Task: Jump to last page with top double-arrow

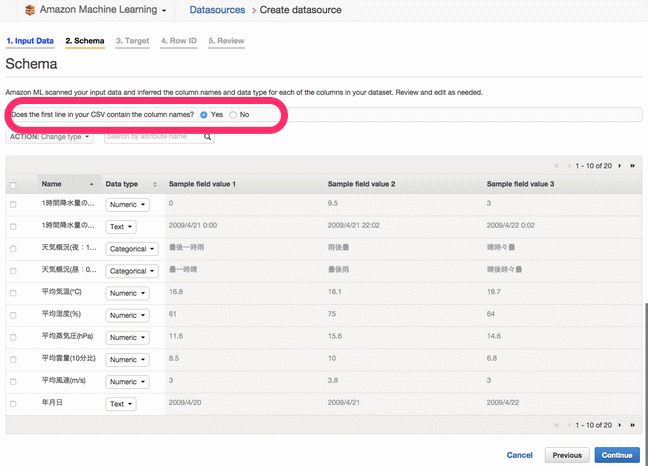Action: pyautogui.click(x=632, y=166)
